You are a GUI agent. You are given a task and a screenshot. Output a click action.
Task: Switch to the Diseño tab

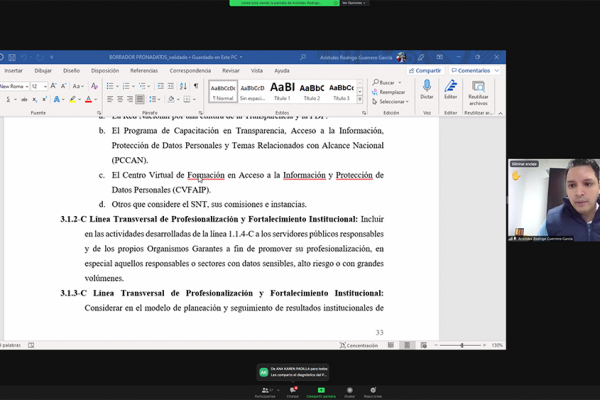click(x=72, y=71)
